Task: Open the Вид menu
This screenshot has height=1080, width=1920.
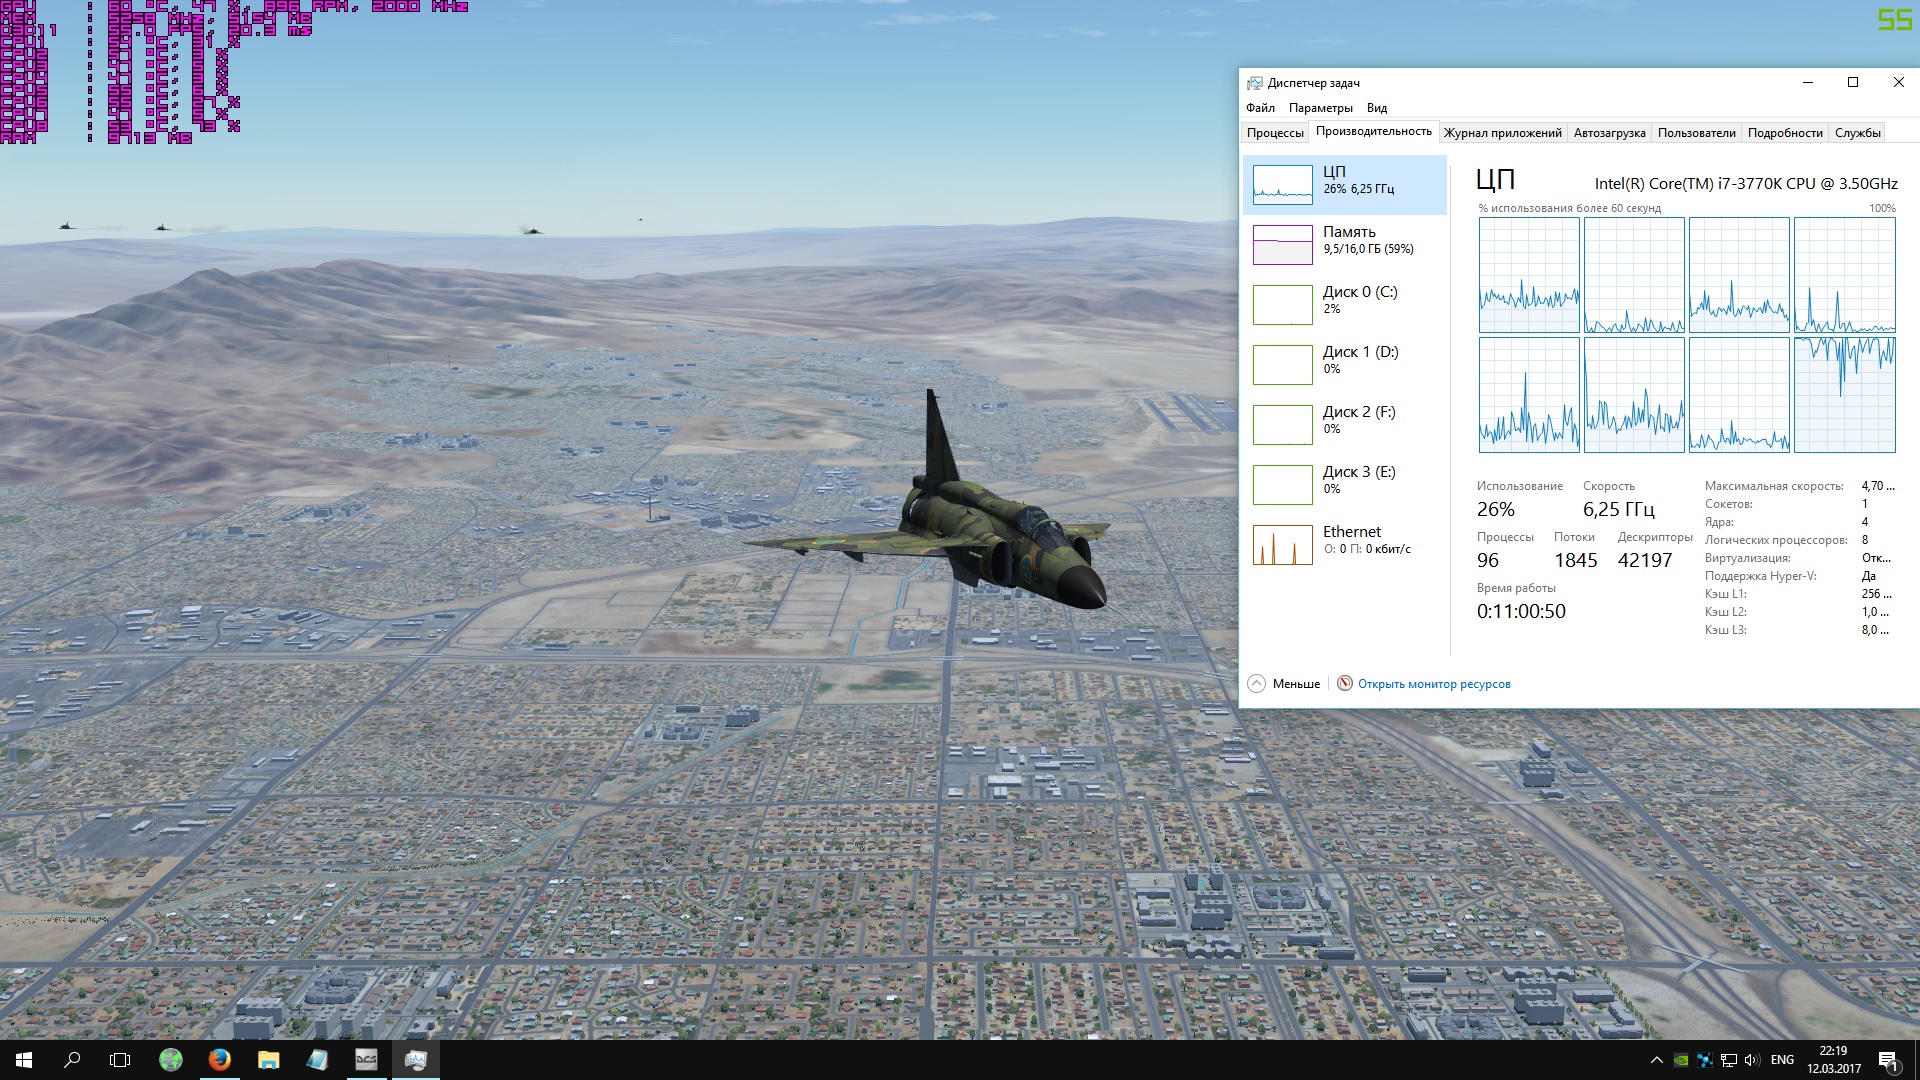Action: tap(1377, 108)
